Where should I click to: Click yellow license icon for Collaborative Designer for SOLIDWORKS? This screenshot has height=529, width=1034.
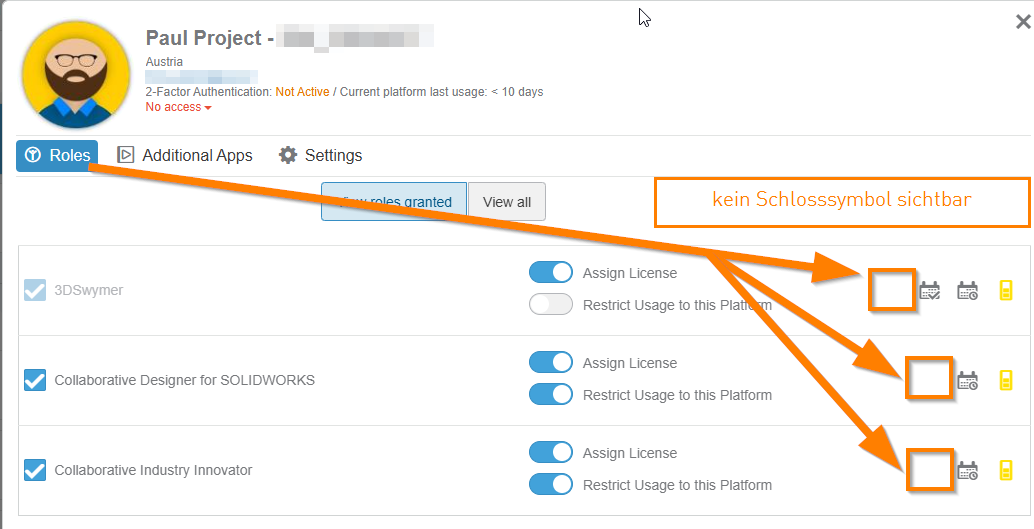[x=1006, y=380]
